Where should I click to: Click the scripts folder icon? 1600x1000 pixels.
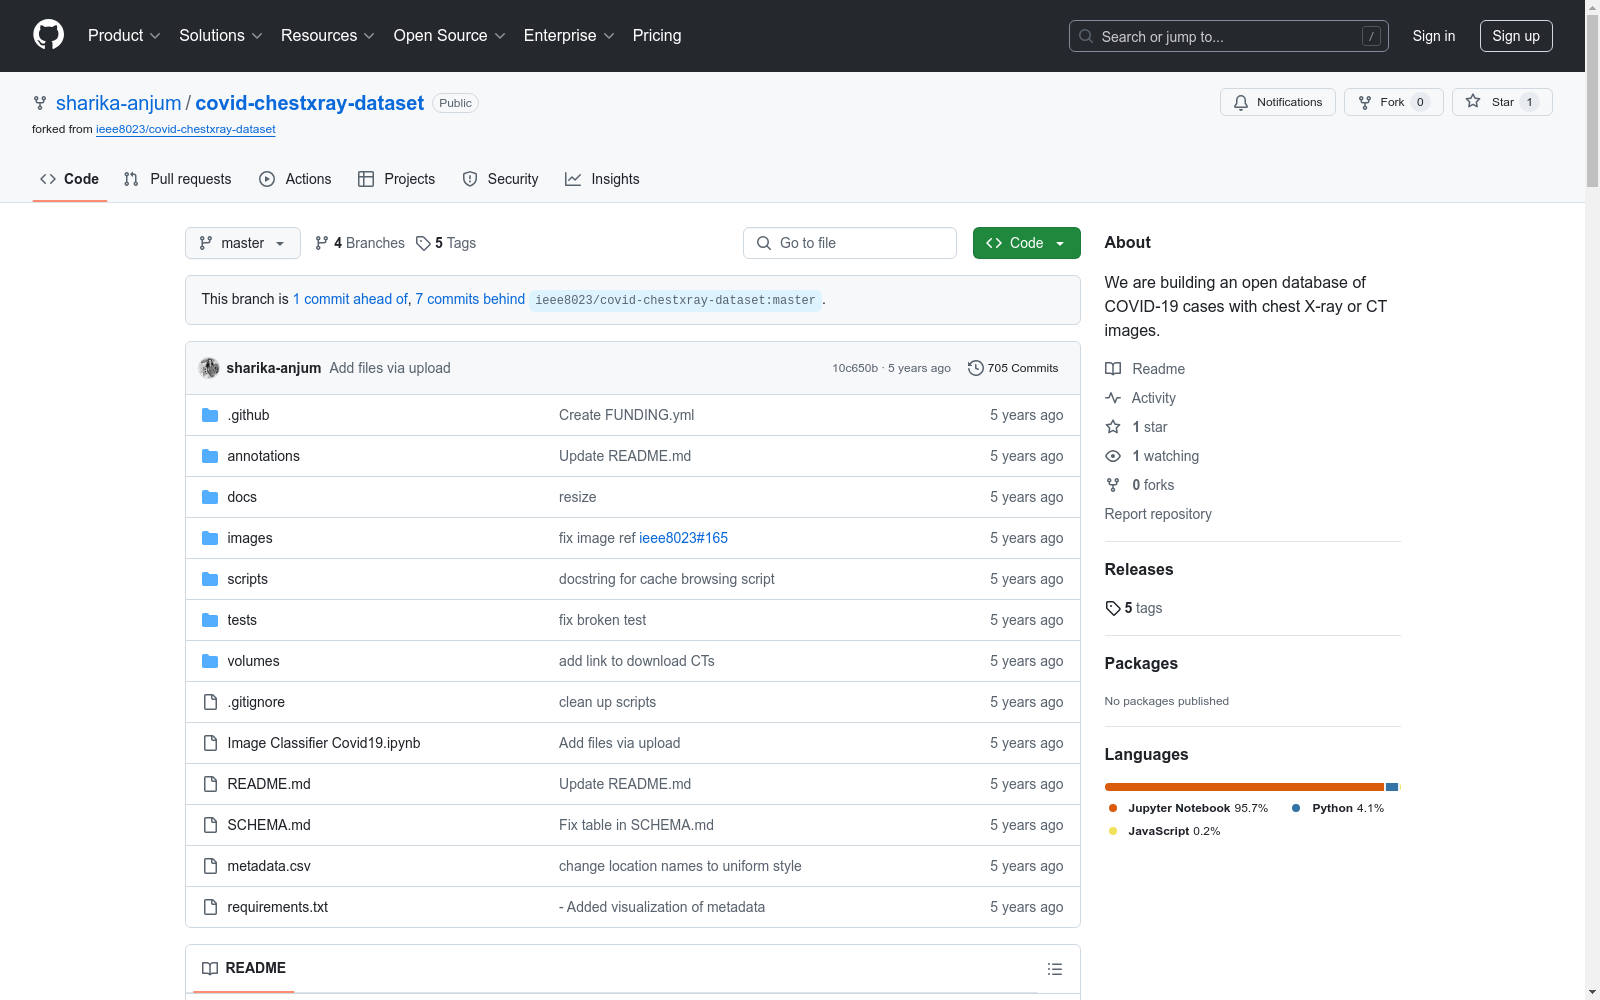point(210,579)
